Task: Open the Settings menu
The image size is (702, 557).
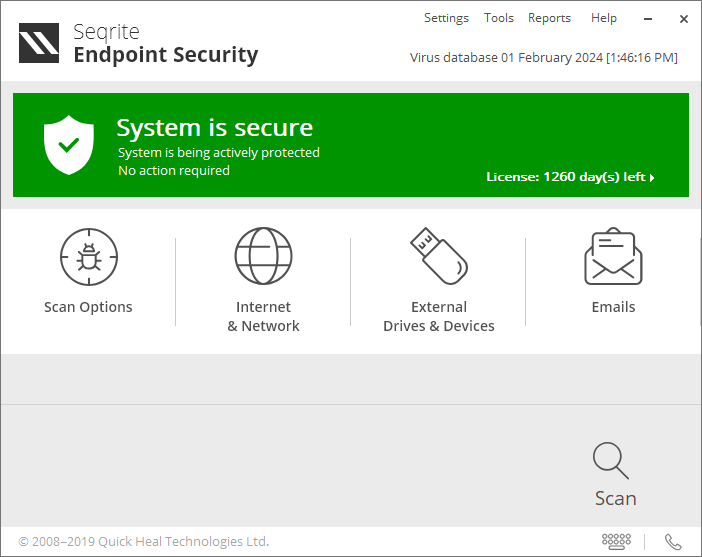Action: point(446,18)
